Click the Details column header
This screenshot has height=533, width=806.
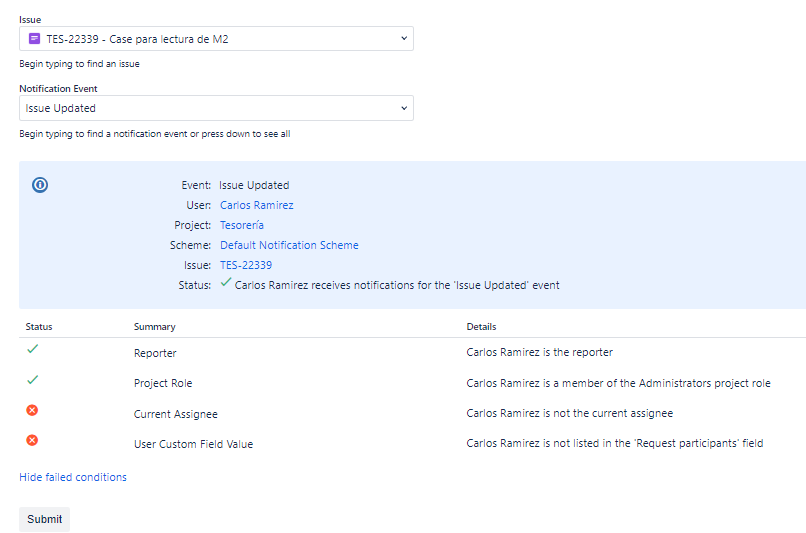point(481,327)
